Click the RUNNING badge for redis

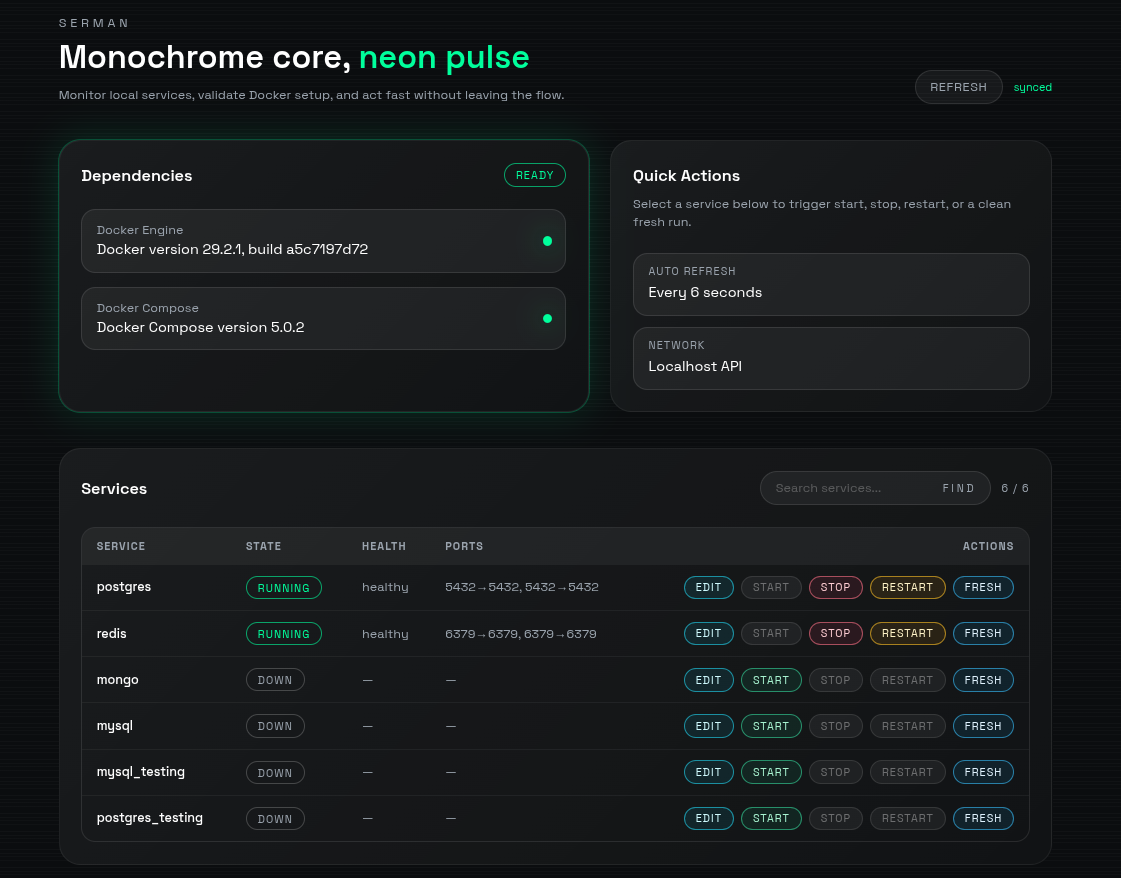tap(284, 633)
